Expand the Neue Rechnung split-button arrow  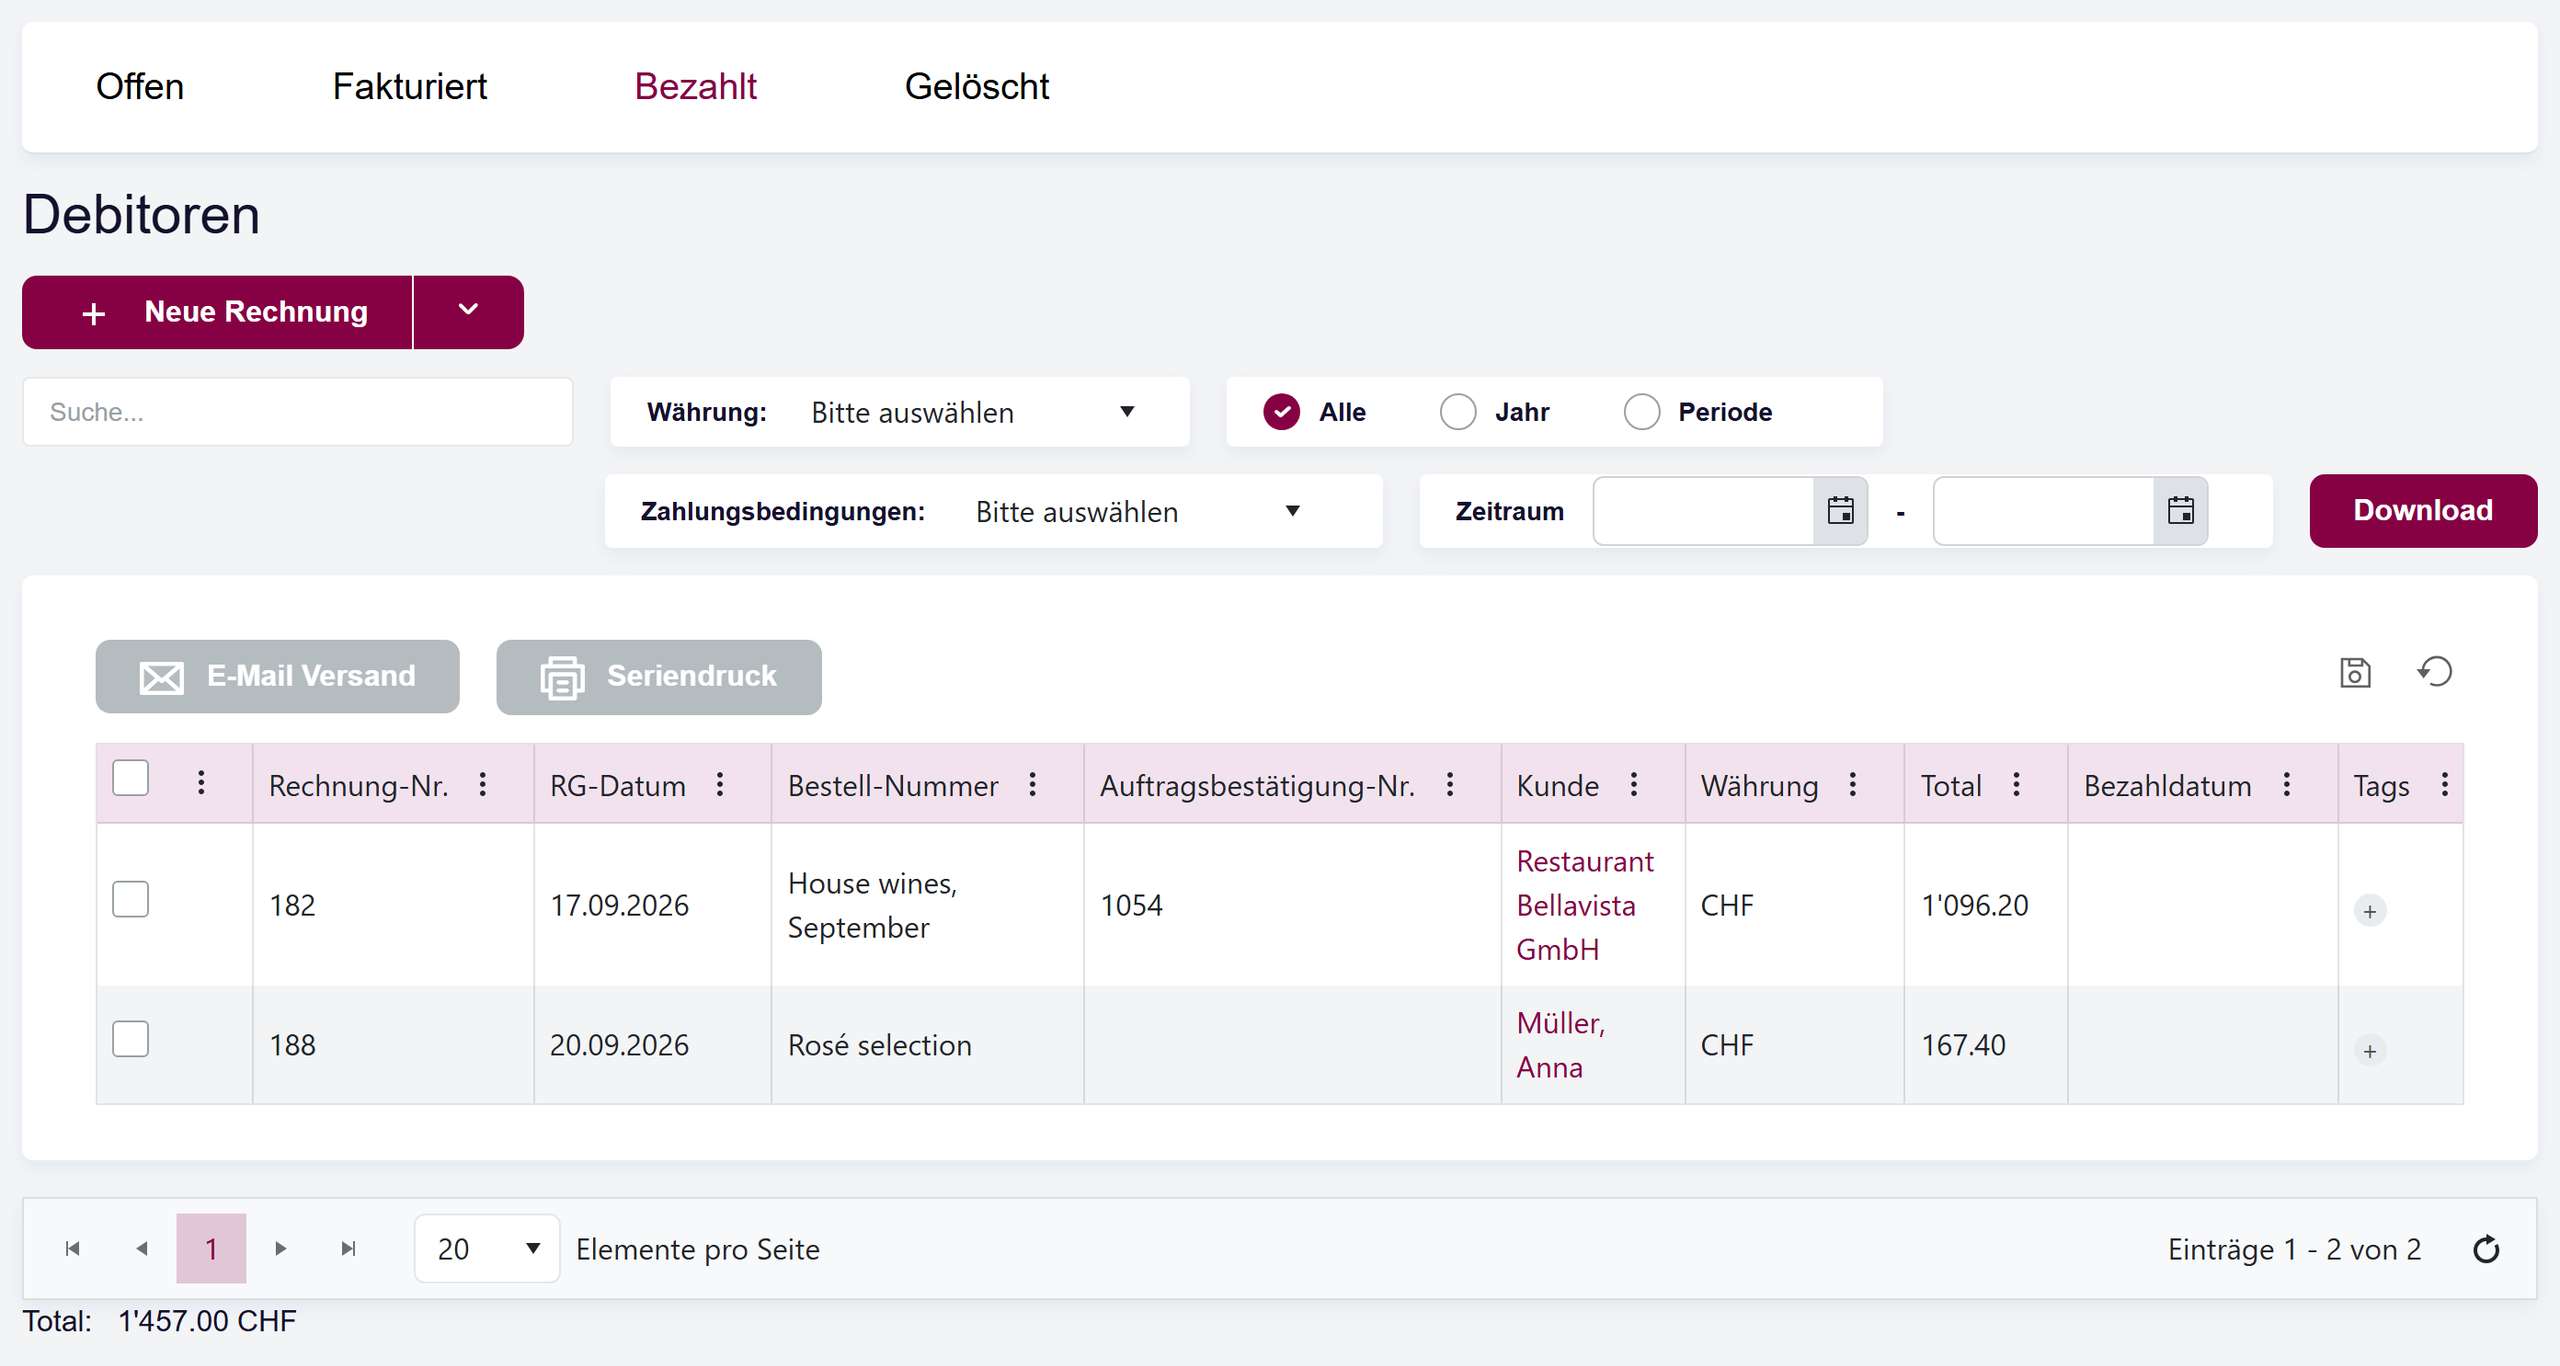[x=468, y=312]
